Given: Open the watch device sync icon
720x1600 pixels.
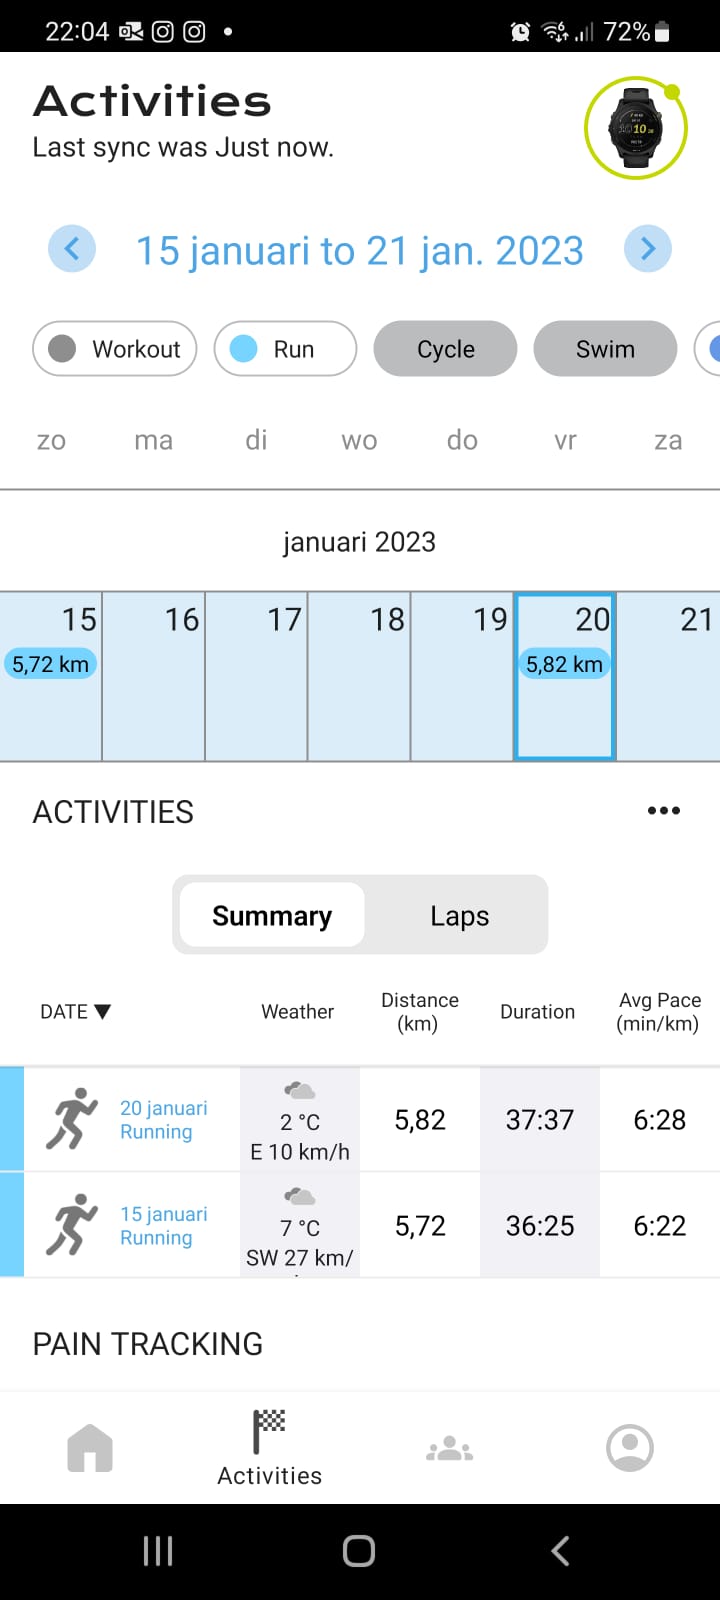Looking at the screenshot, I should tap(636, 128).
